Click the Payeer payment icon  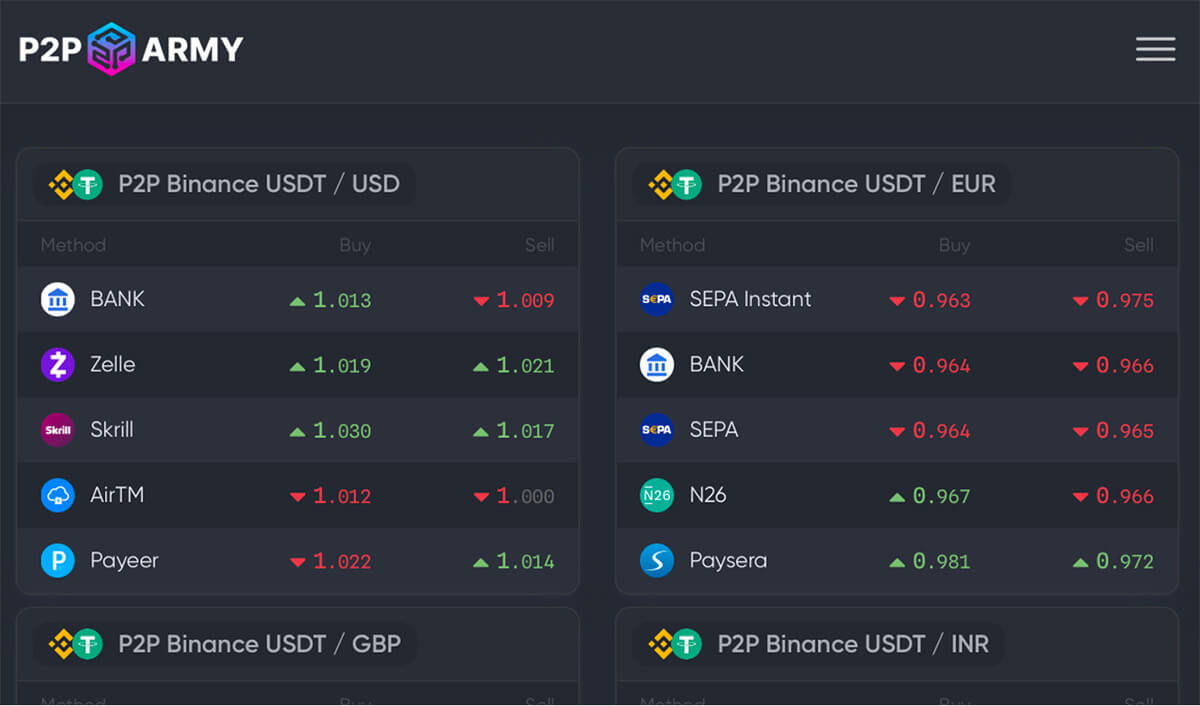58,560
